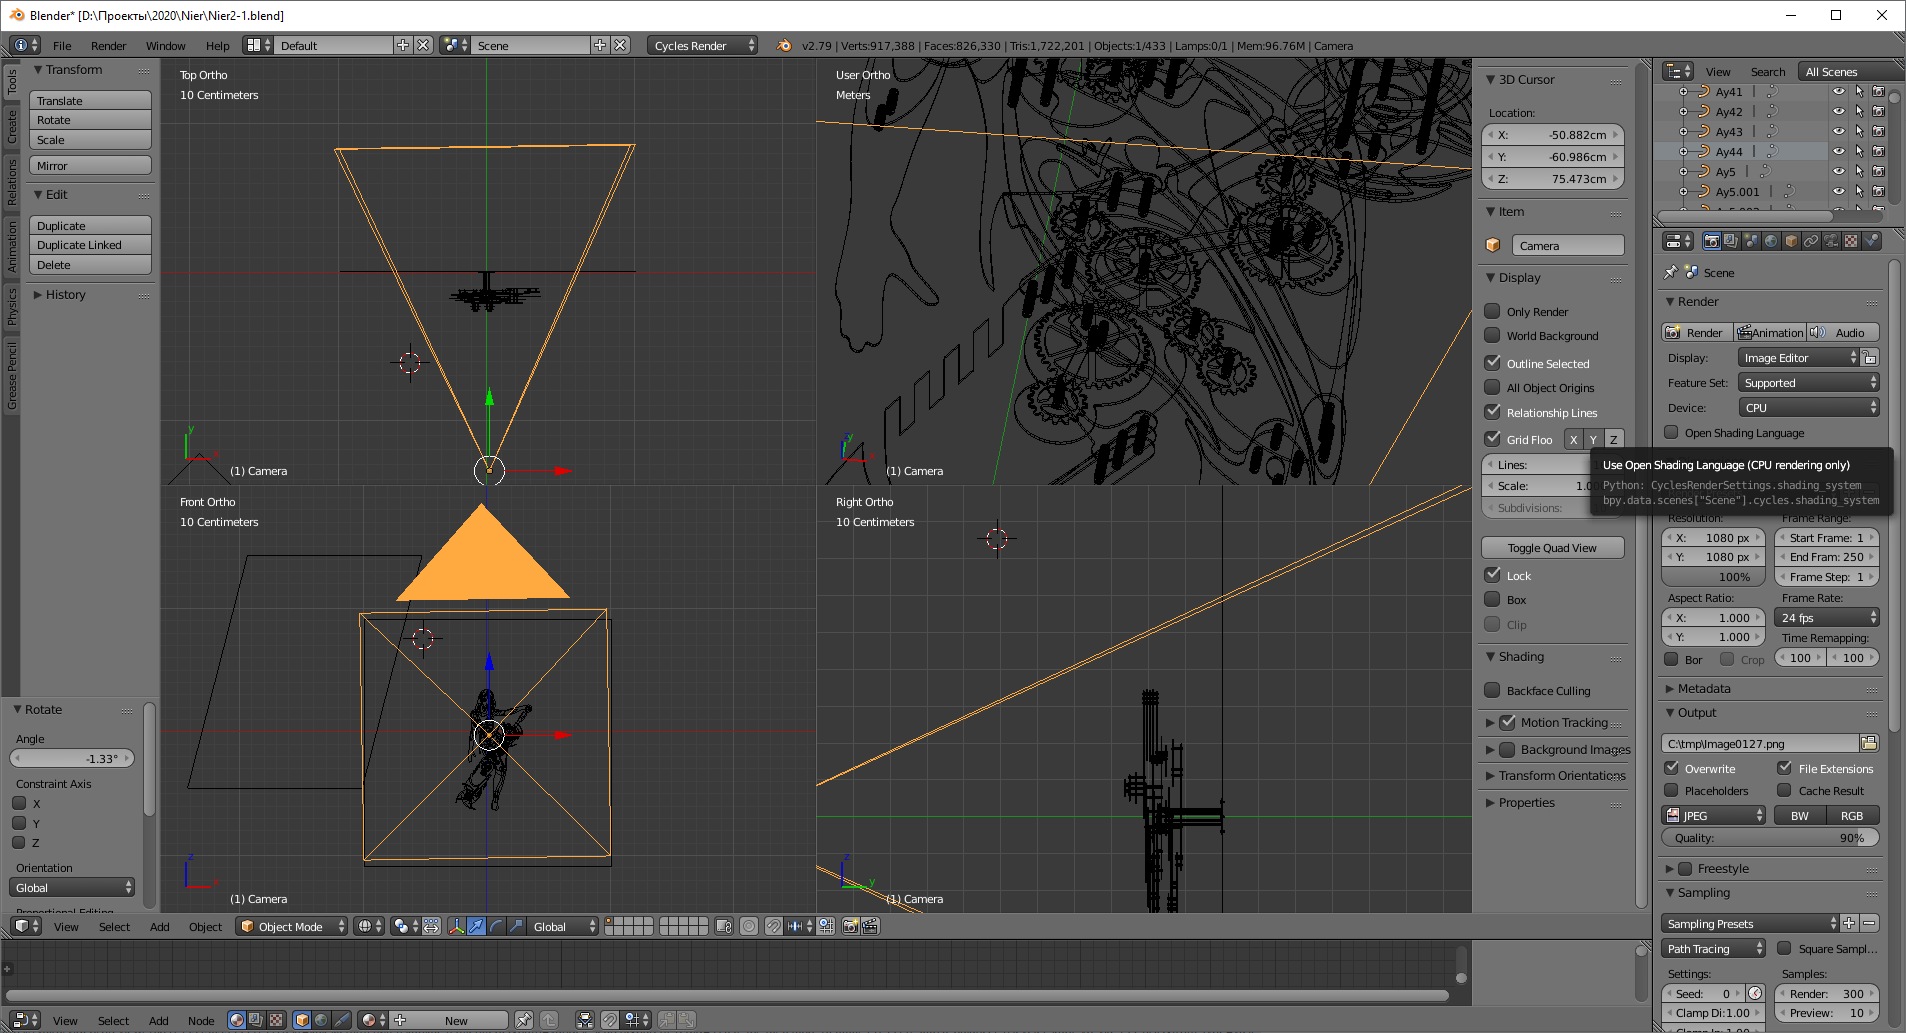Hide Ay41 with its eye icon
The height and width of the screenshot is (1033, 1906).
coord(1839,91)
